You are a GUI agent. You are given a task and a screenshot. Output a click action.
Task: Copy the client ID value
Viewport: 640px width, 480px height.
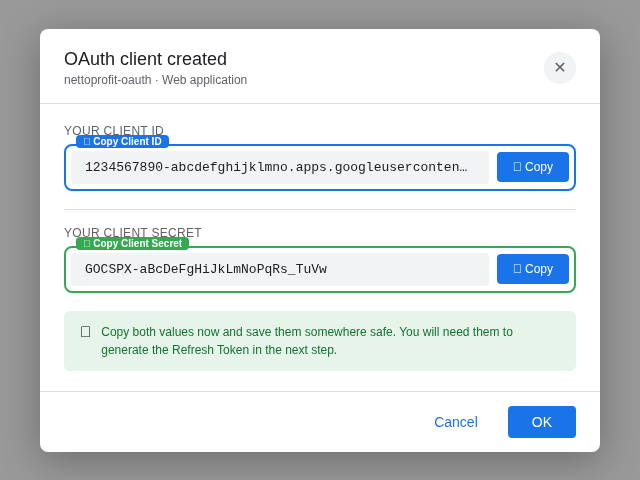tap(533, 167)
